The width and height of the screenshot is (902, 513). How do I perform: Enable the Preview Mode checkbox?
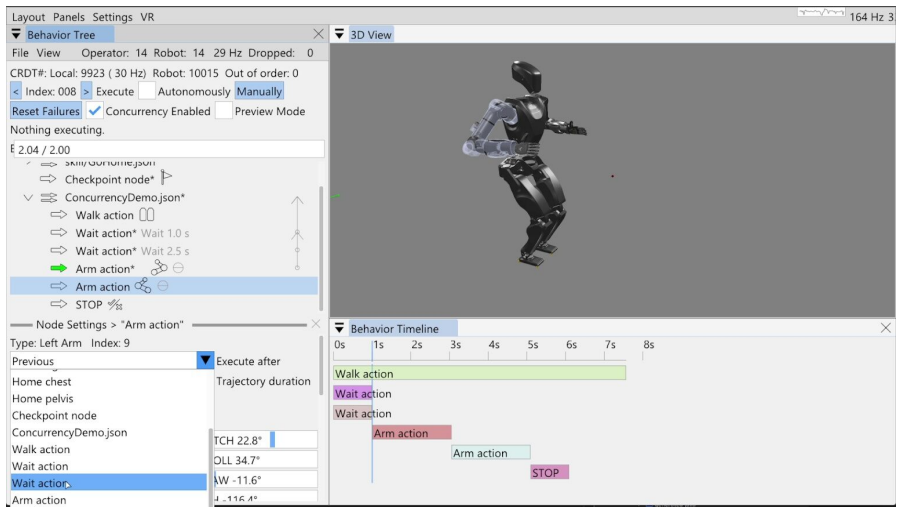(x=224, y=111)
